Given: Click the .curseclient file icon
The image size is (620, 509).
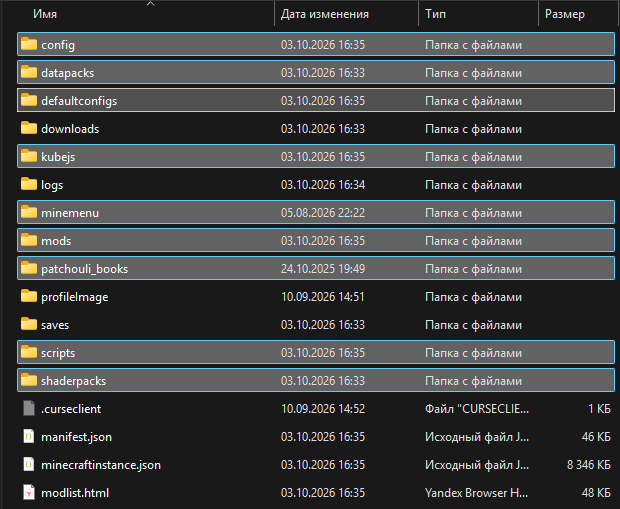Looking at the screenshot, I should pos(29,408).
